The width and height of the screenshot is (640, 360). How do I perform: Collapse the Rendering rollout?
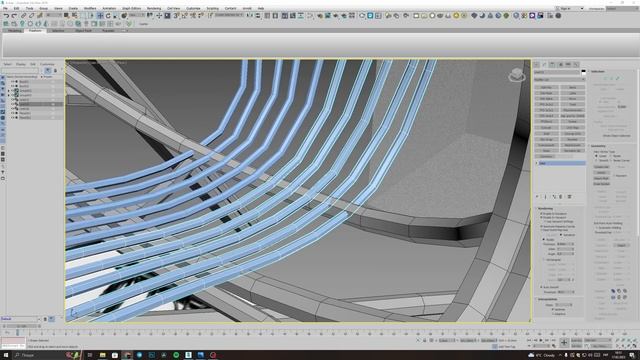coord(545,209)
